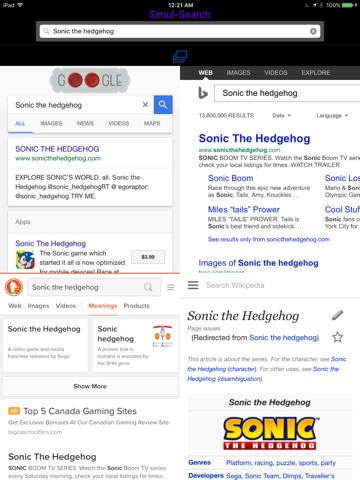
Task: Switch to Bing EXPLORE tab
Action: 316,73
